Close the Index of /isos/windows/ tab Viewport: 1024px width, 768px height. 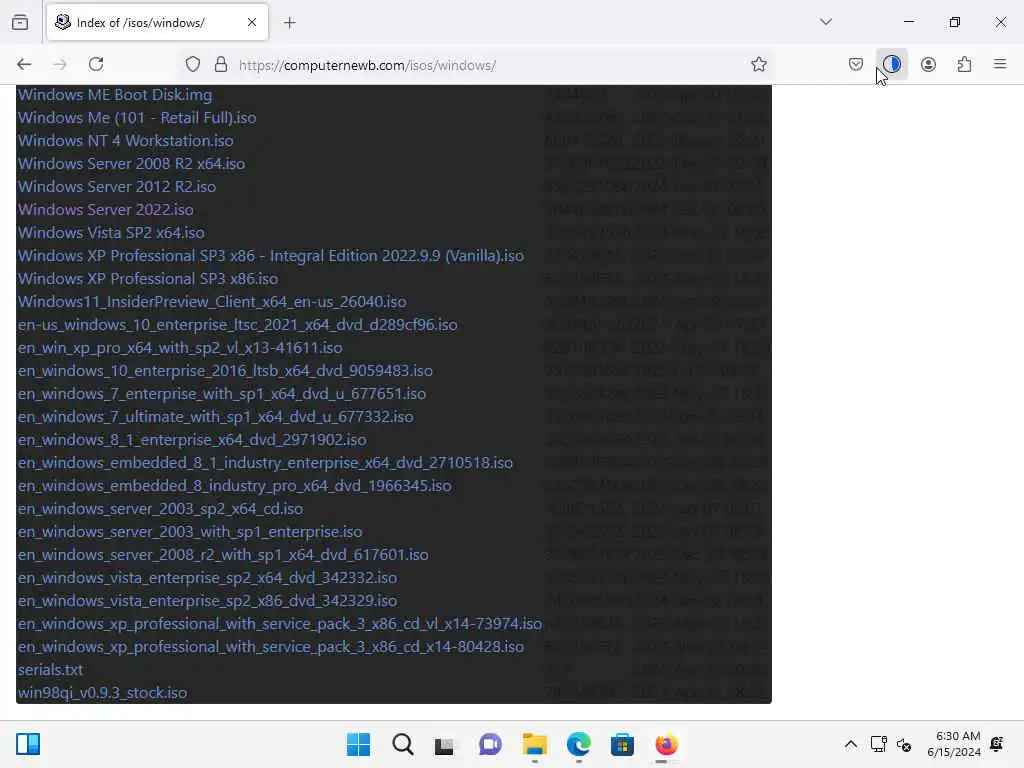[252, 23]
